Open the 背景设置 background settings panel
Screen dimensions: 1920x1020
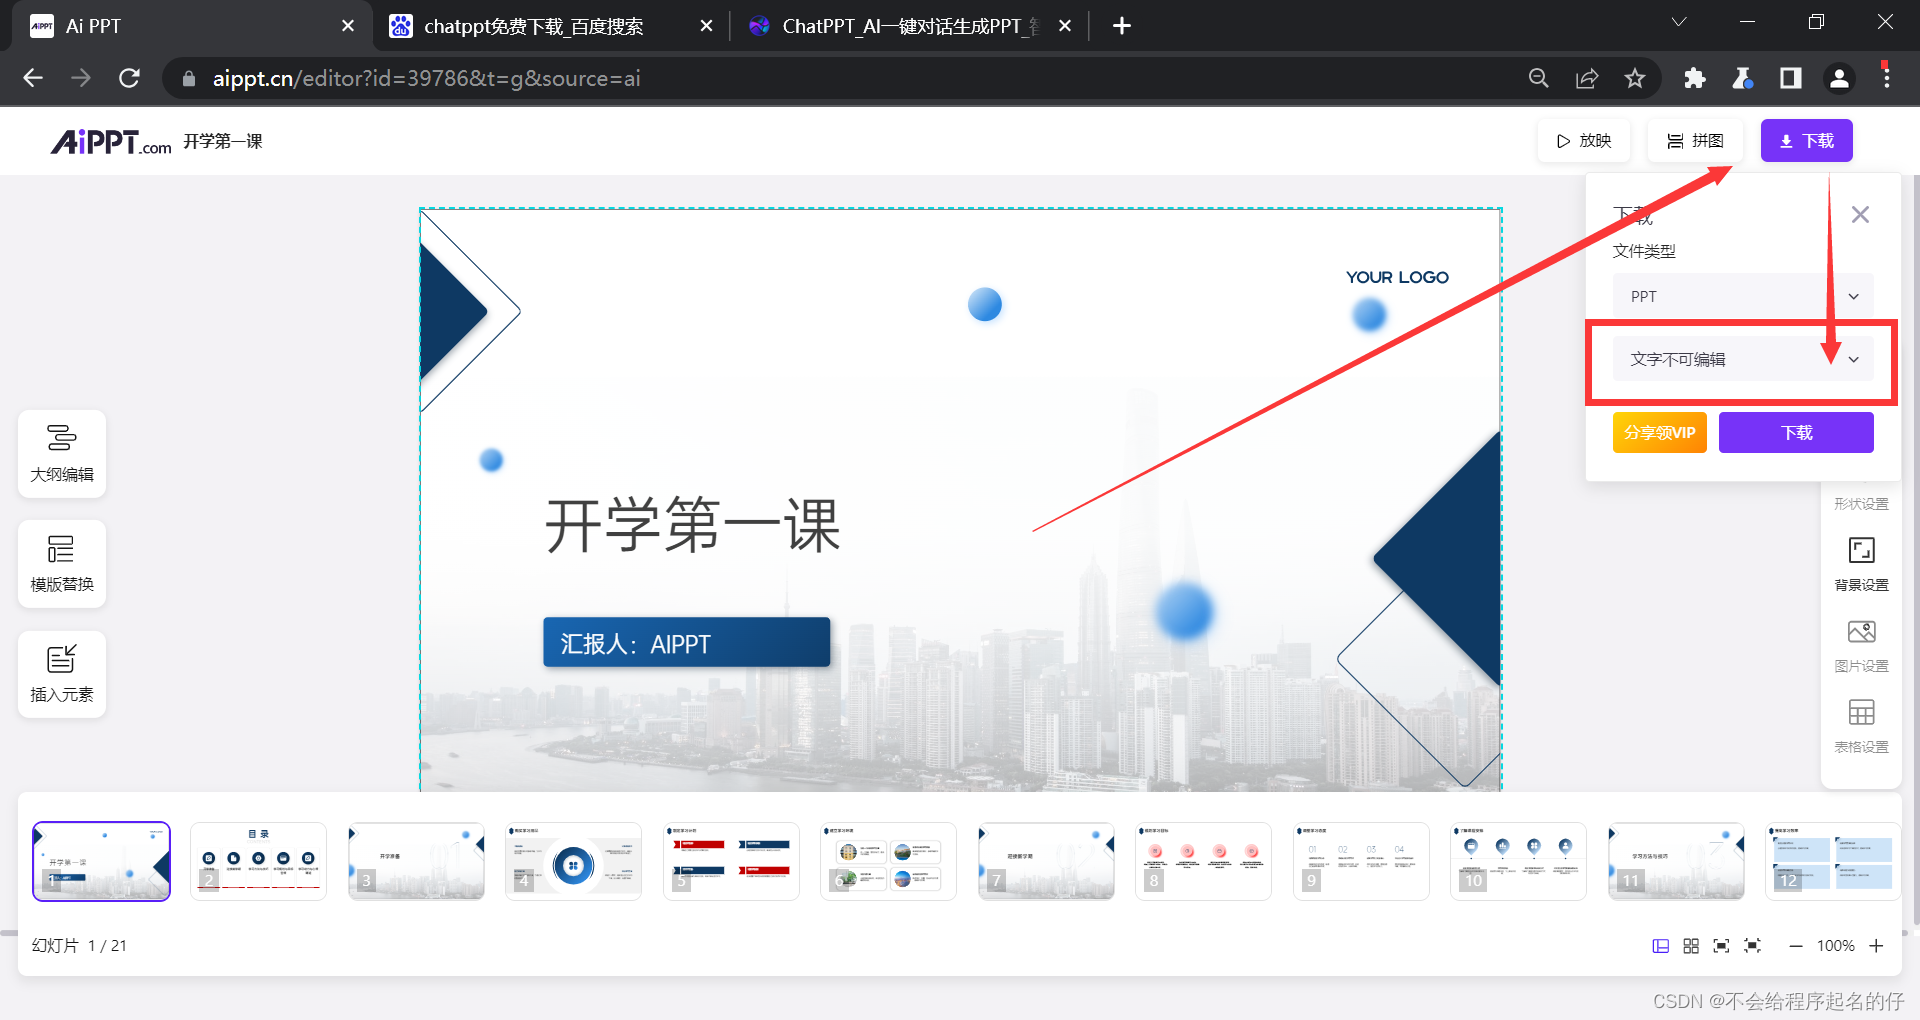pyautogui.click(x=1860, y=563)
